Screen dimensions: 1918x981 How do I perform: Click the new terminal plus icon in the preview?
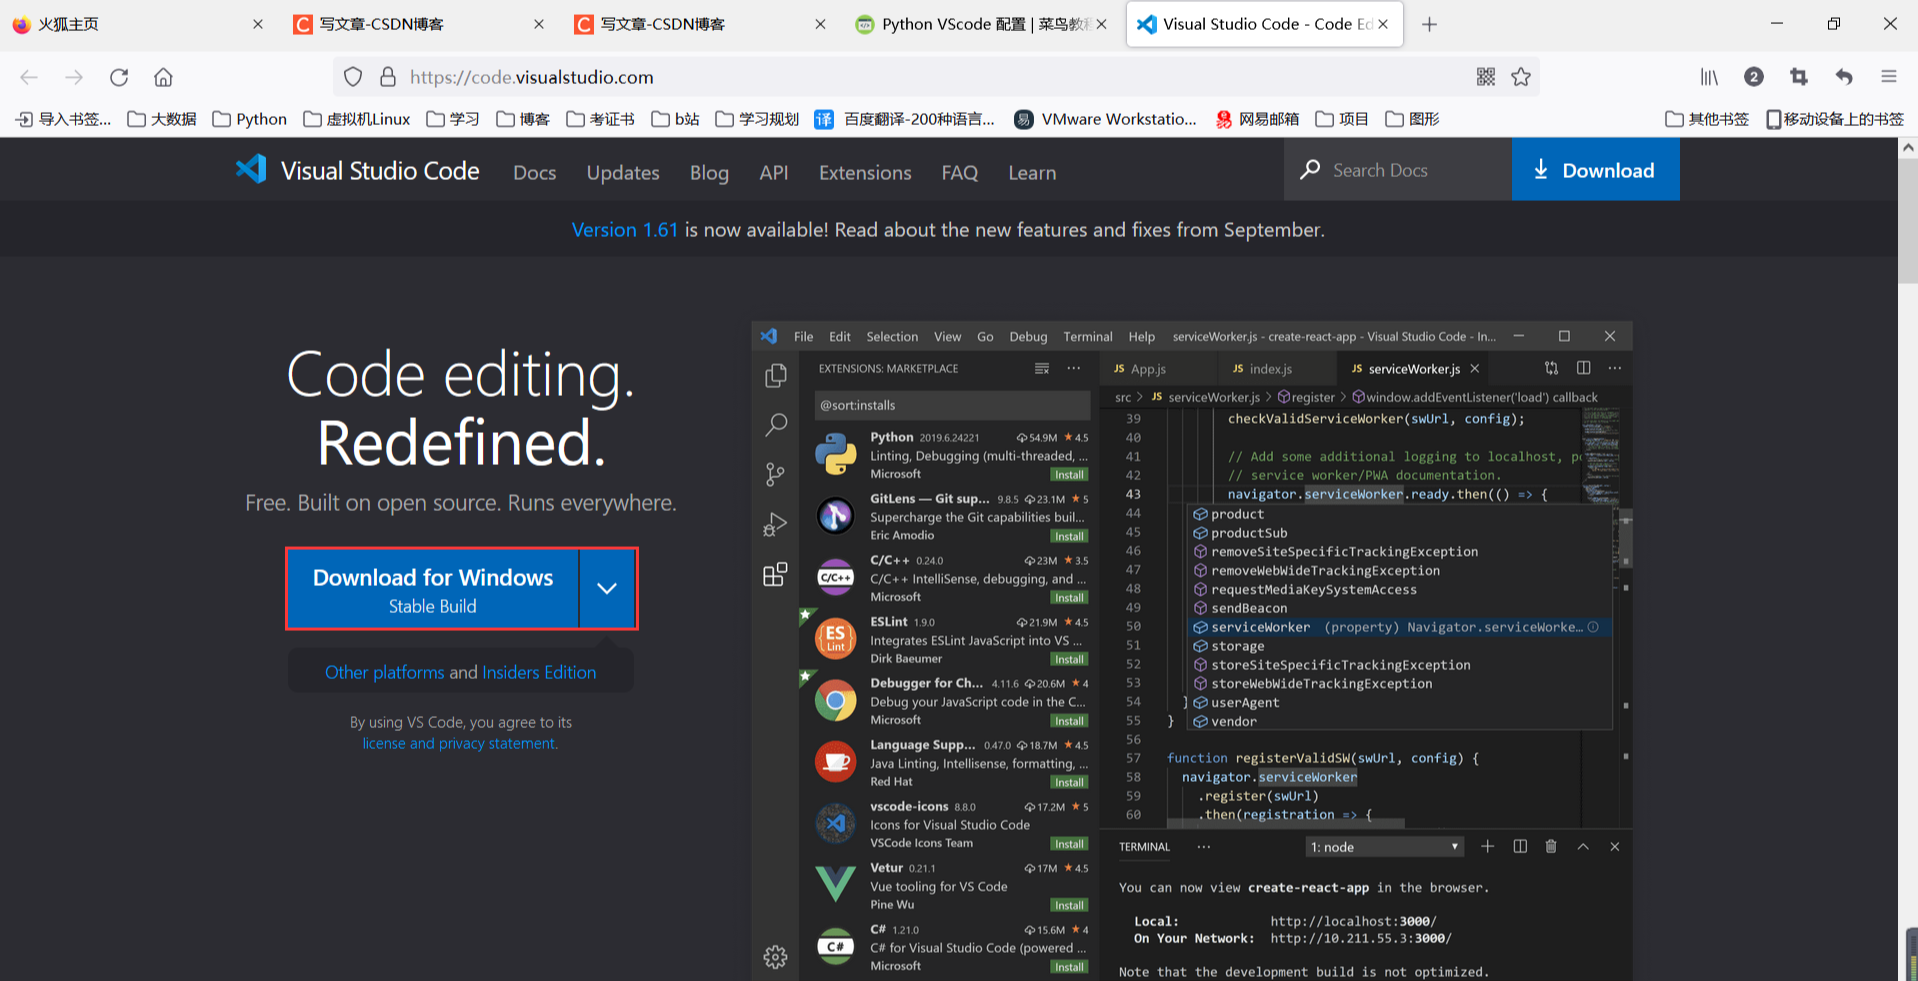1488,846
